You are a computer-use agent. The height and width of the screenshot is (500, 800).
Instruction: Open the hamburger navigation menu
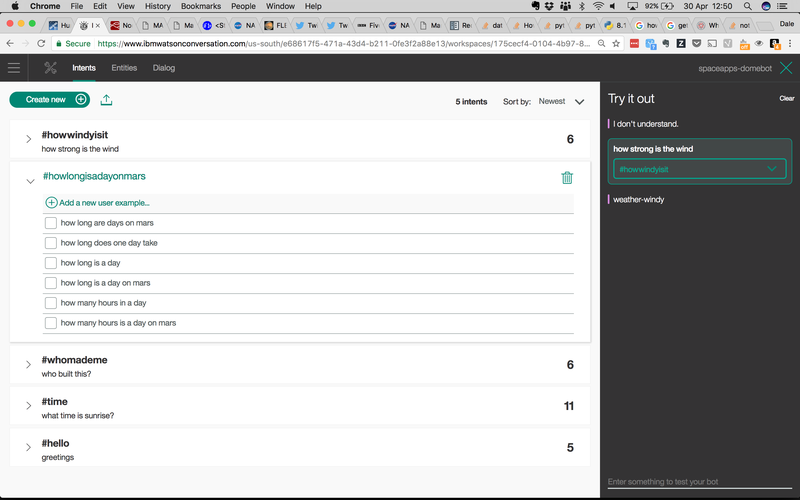click(14, 68)
